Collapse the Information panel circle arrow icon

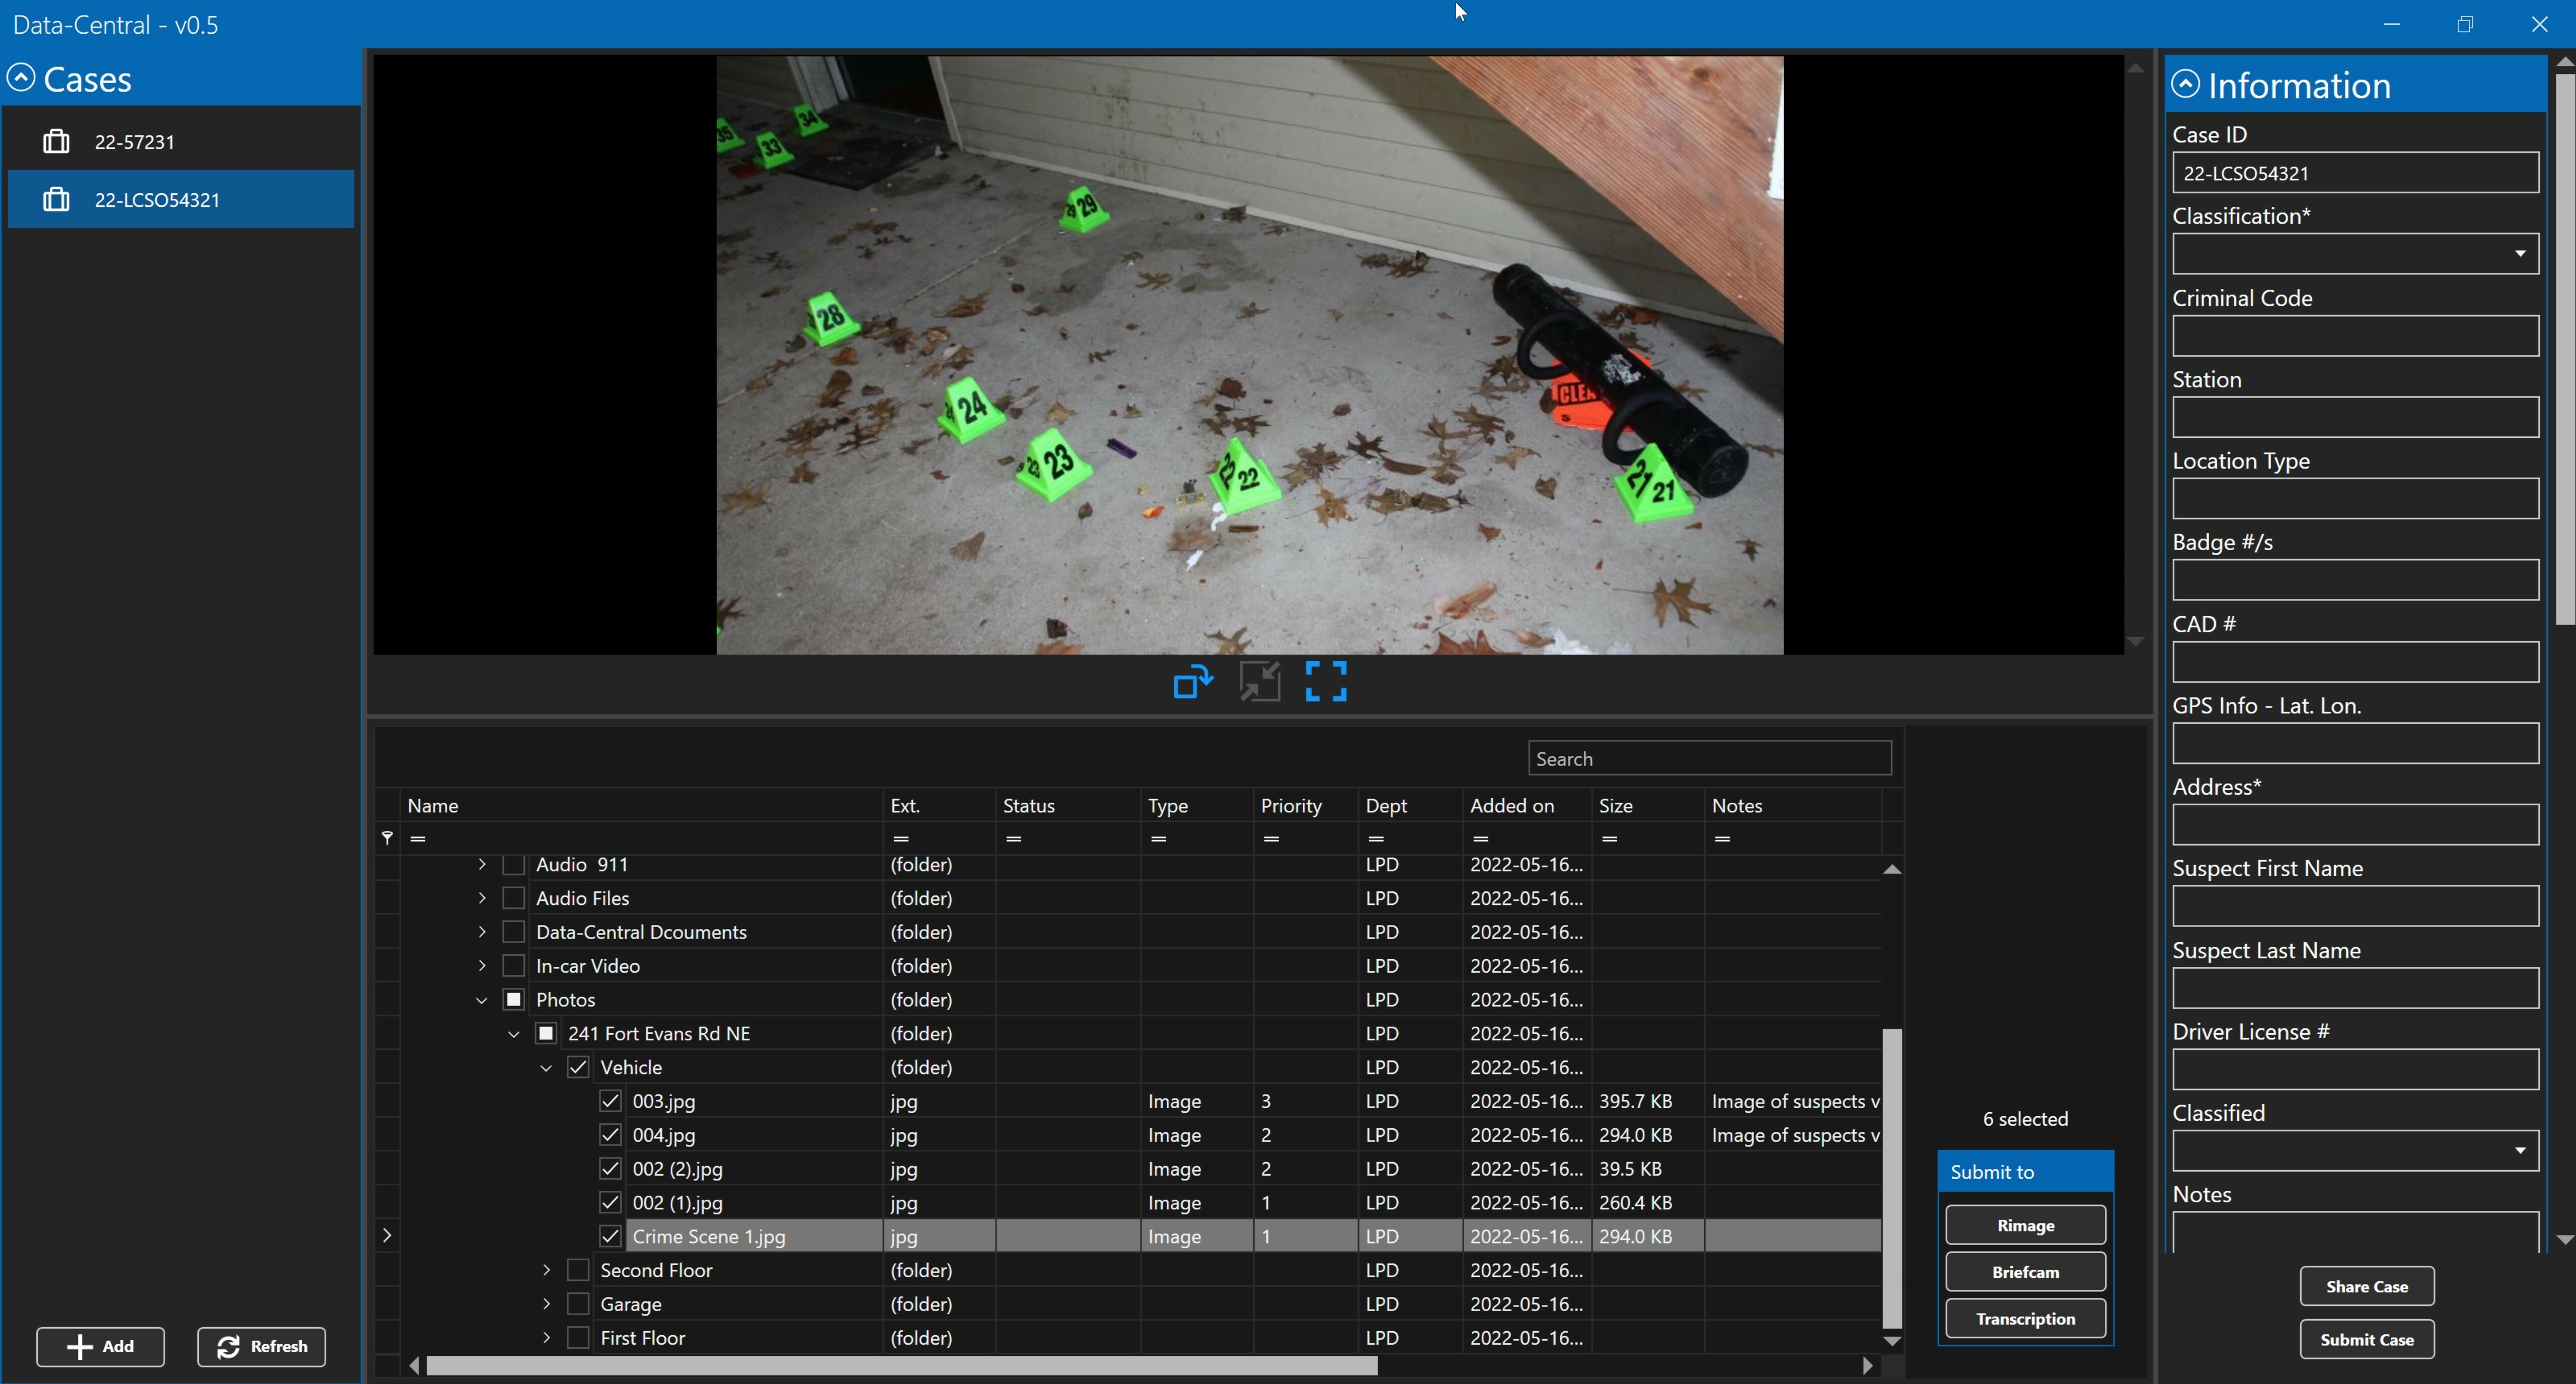coord(2186,85)
